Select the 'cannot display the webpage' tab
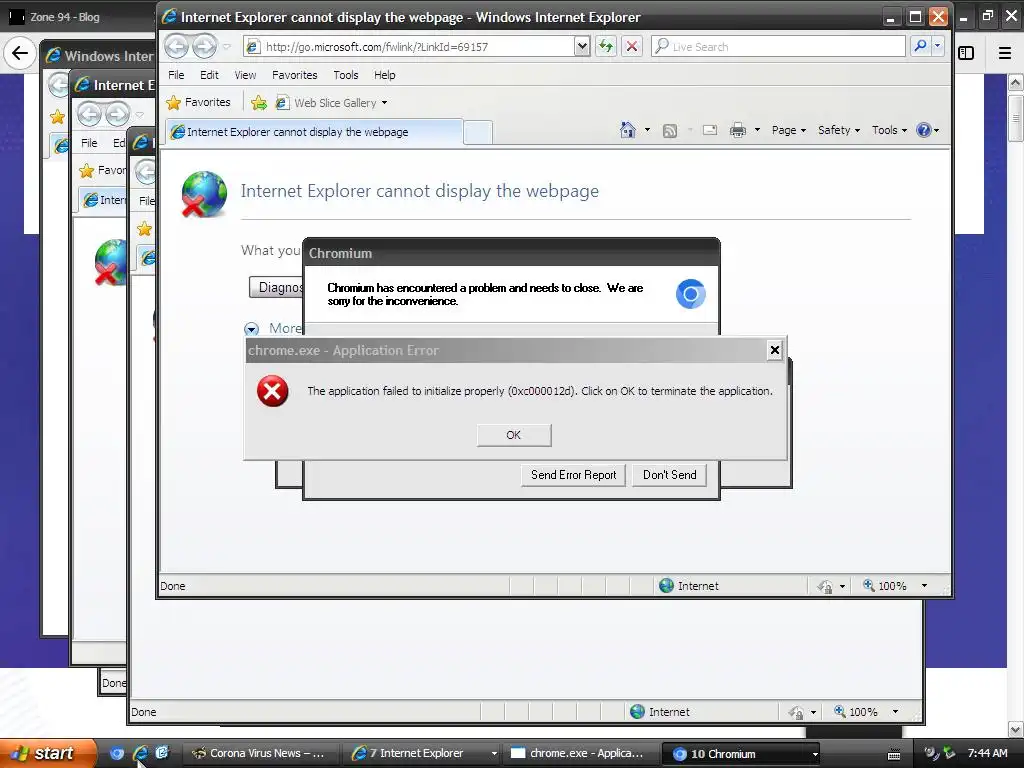The width and height of the screenshot is (1024, 768). pyautogui.click(x=314, y=132)
